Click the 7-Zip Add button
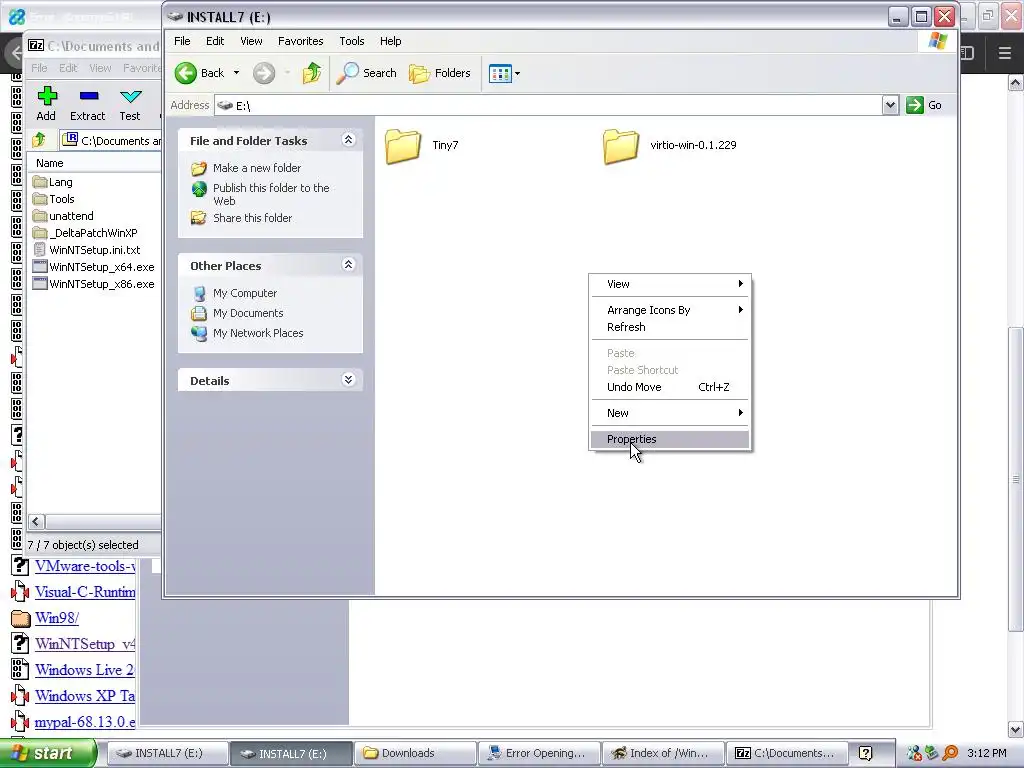The width and height of the screenshot is (1024, 768). pyautogui.click(x=46, y=103)
